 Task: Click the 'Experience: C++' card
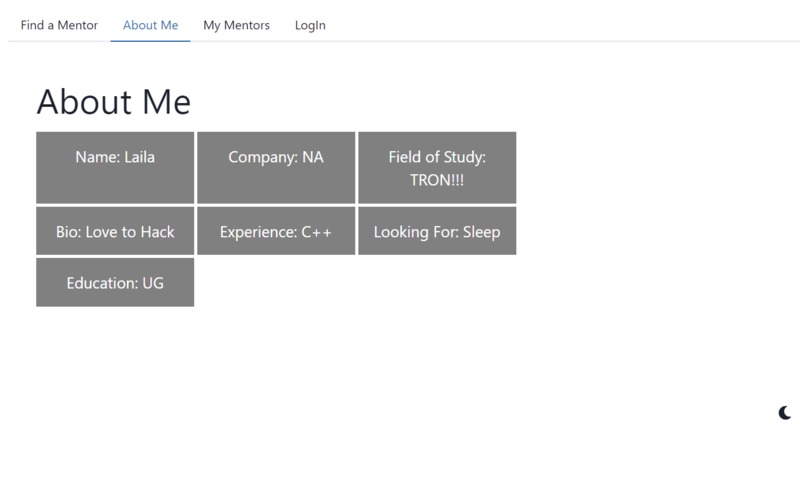pyautogui.click(x=276, y=231)
